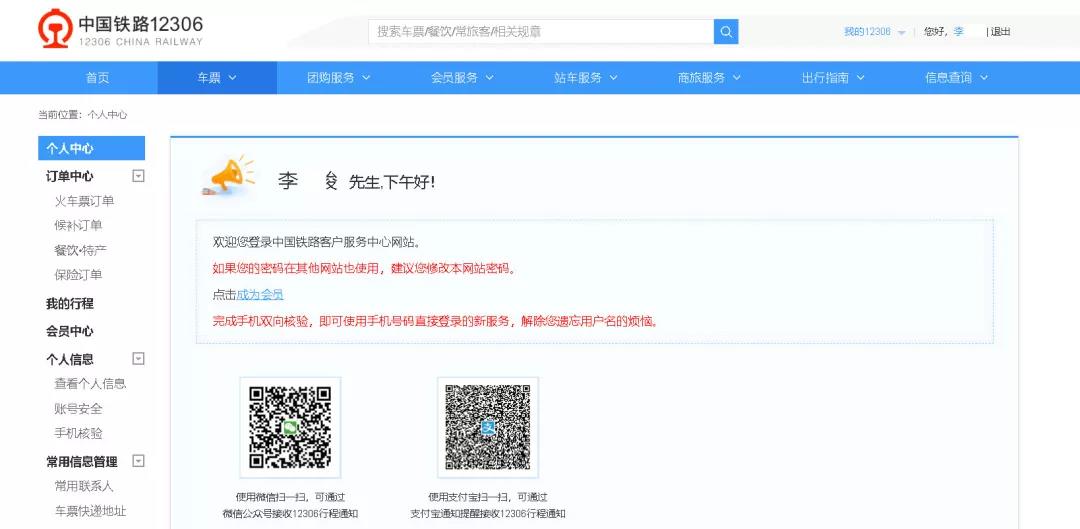Screen dimensions: 1080x529
Task: Go to 首页 in the navigation bar
Action: click(97, 78)
